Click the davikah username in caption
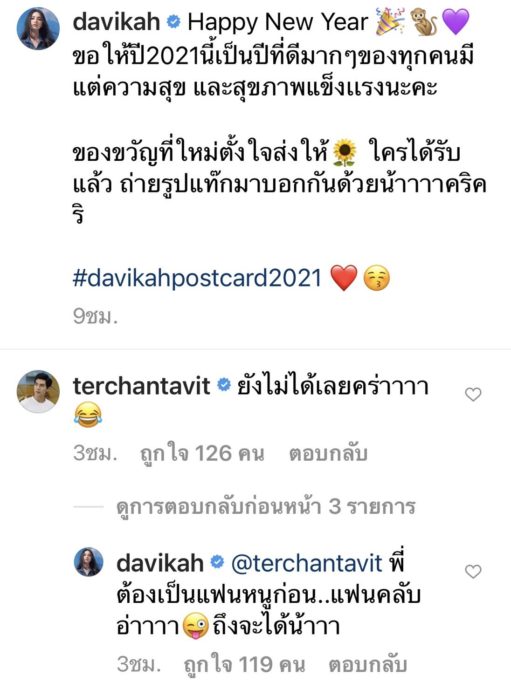The image size is (511, 696). point(116,21)
